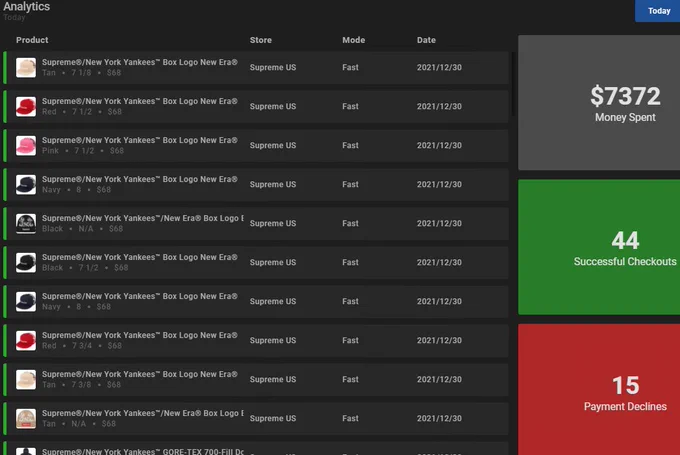Click 'Pink • 7 1/2 • $68' details
Screen dimensions: 680x455
click(83, 151)
